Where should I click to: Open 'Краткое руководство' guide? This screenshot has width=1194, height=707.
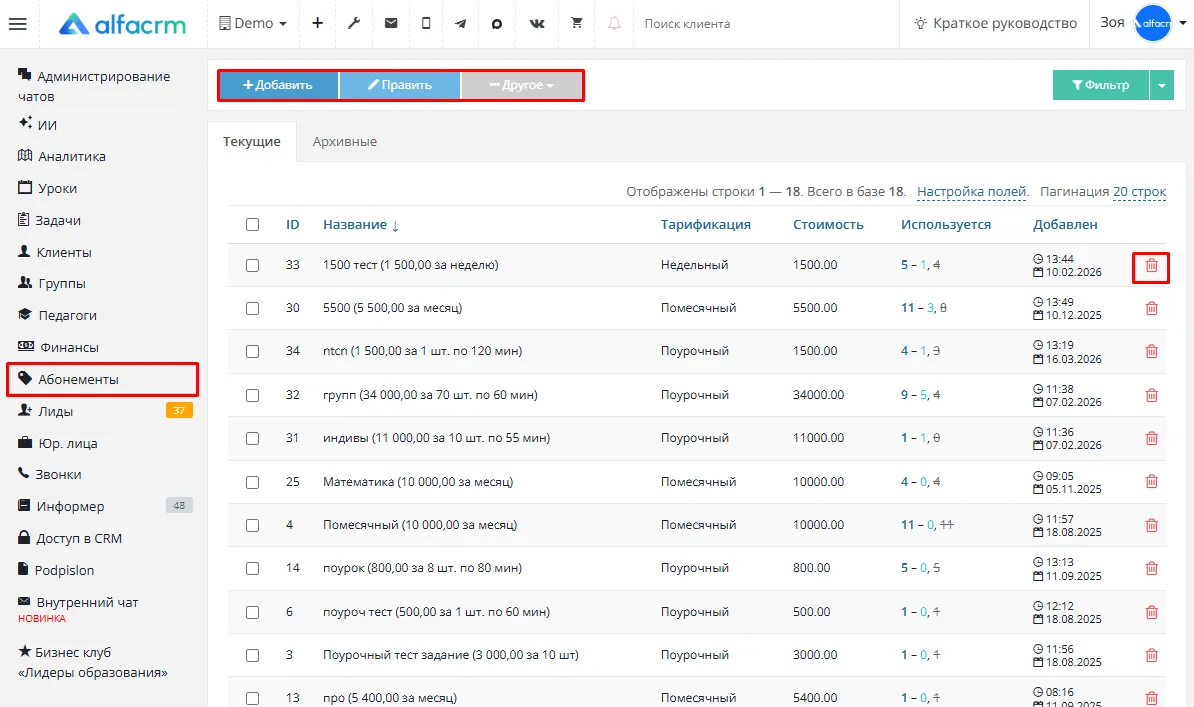coord(996,24)
